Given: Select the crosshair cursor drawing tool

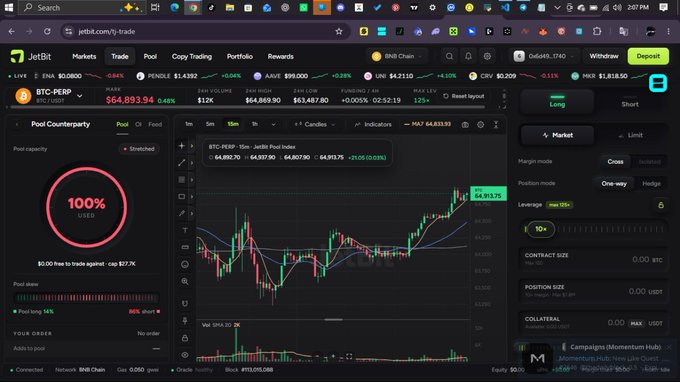Looking at the screenshot, I should pos(182,146).
